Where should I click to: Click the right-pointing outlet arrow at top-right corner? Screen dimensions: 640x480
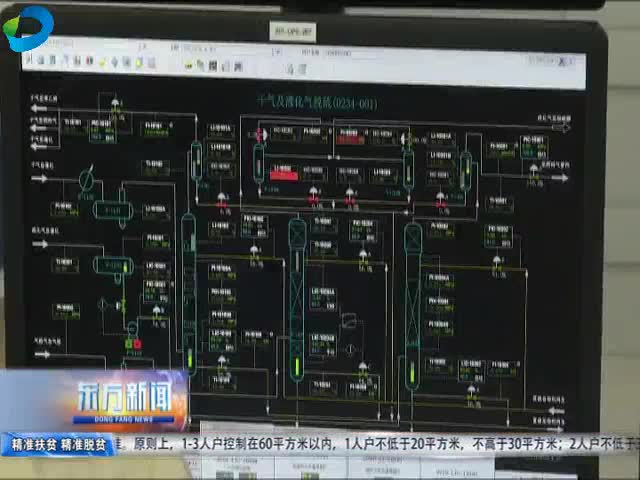pos(562,128)
